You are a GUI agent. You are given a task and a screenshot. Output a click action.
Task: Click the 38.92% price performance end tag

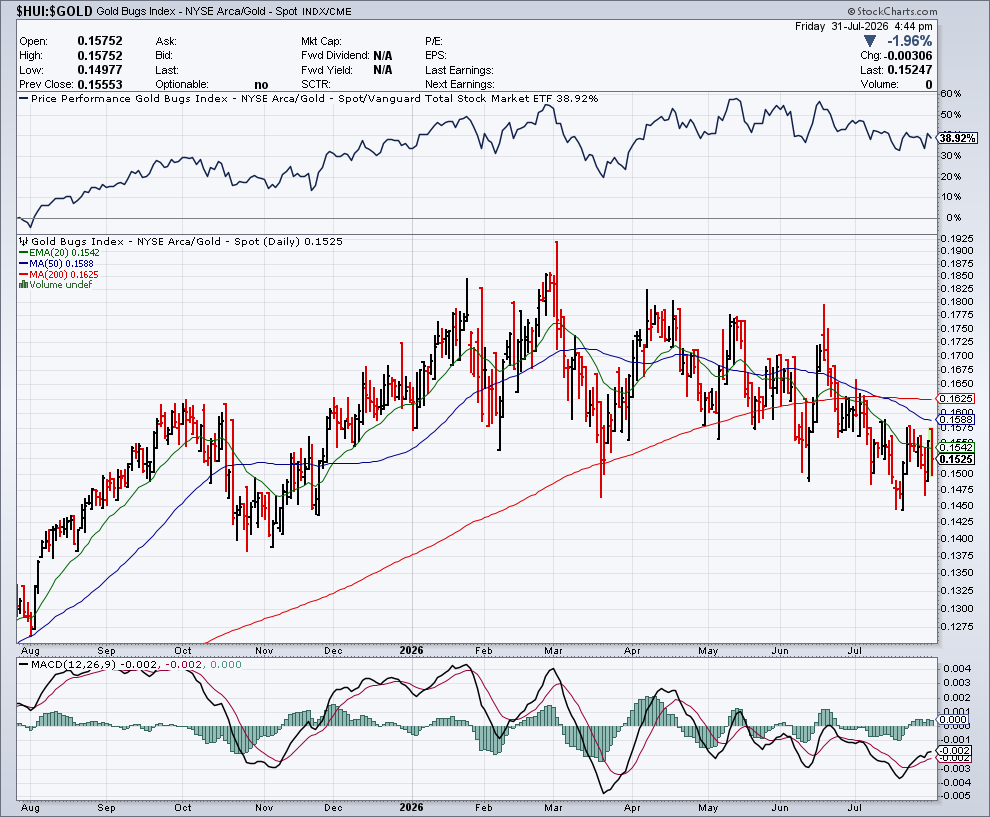[957, 138]
